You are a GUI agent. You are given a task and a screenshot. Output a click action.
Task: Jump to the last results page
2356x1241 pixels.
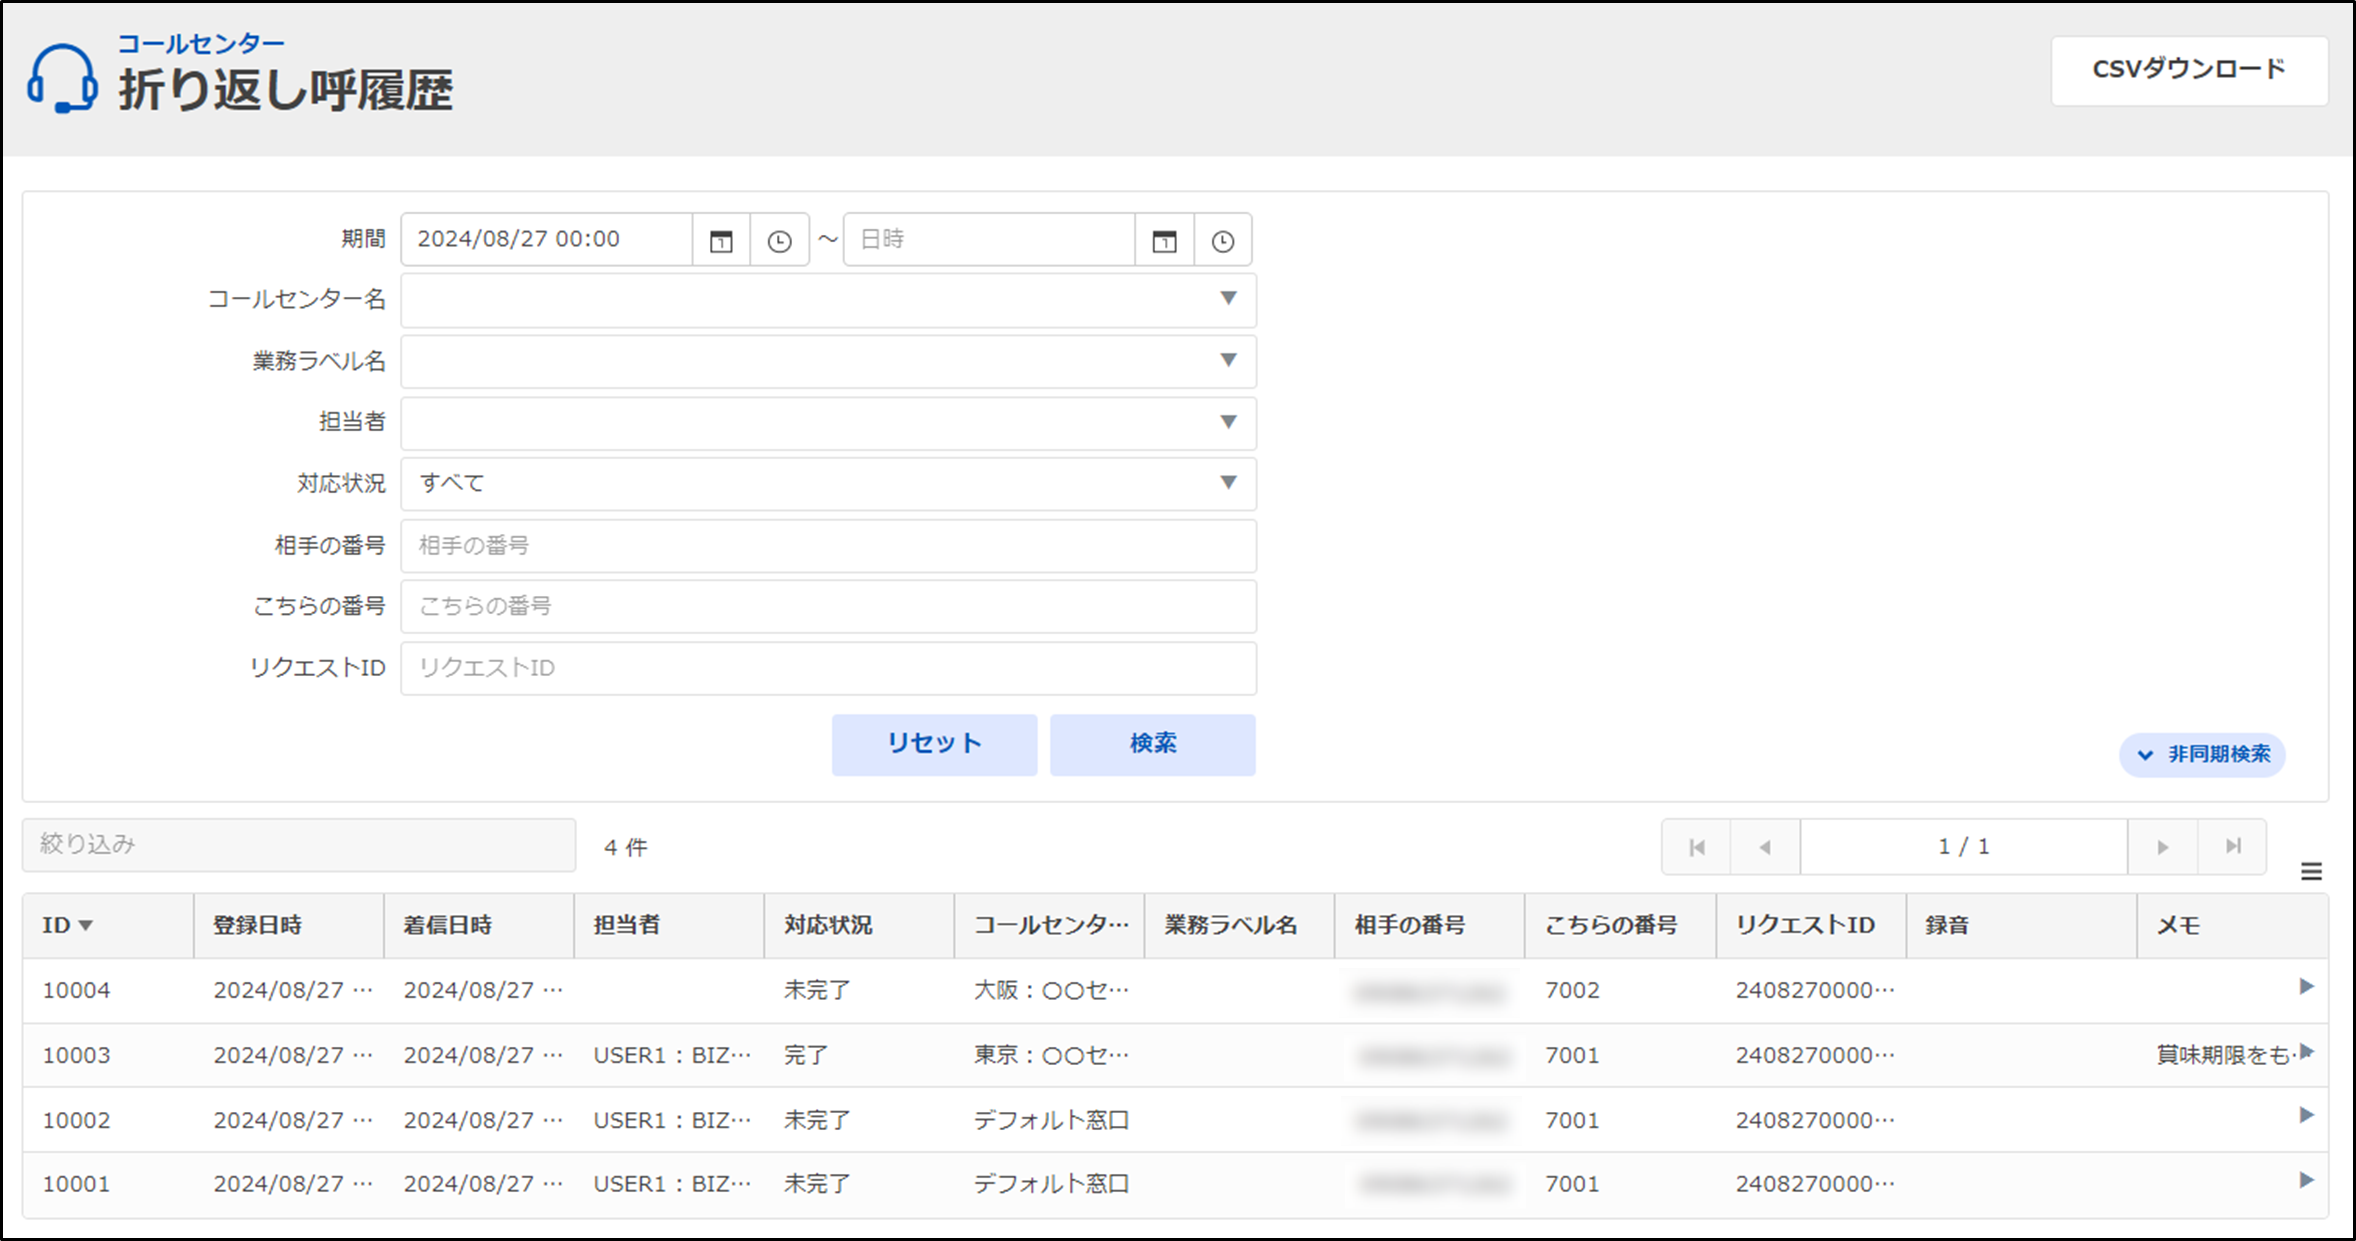[x=2232, y=847]
